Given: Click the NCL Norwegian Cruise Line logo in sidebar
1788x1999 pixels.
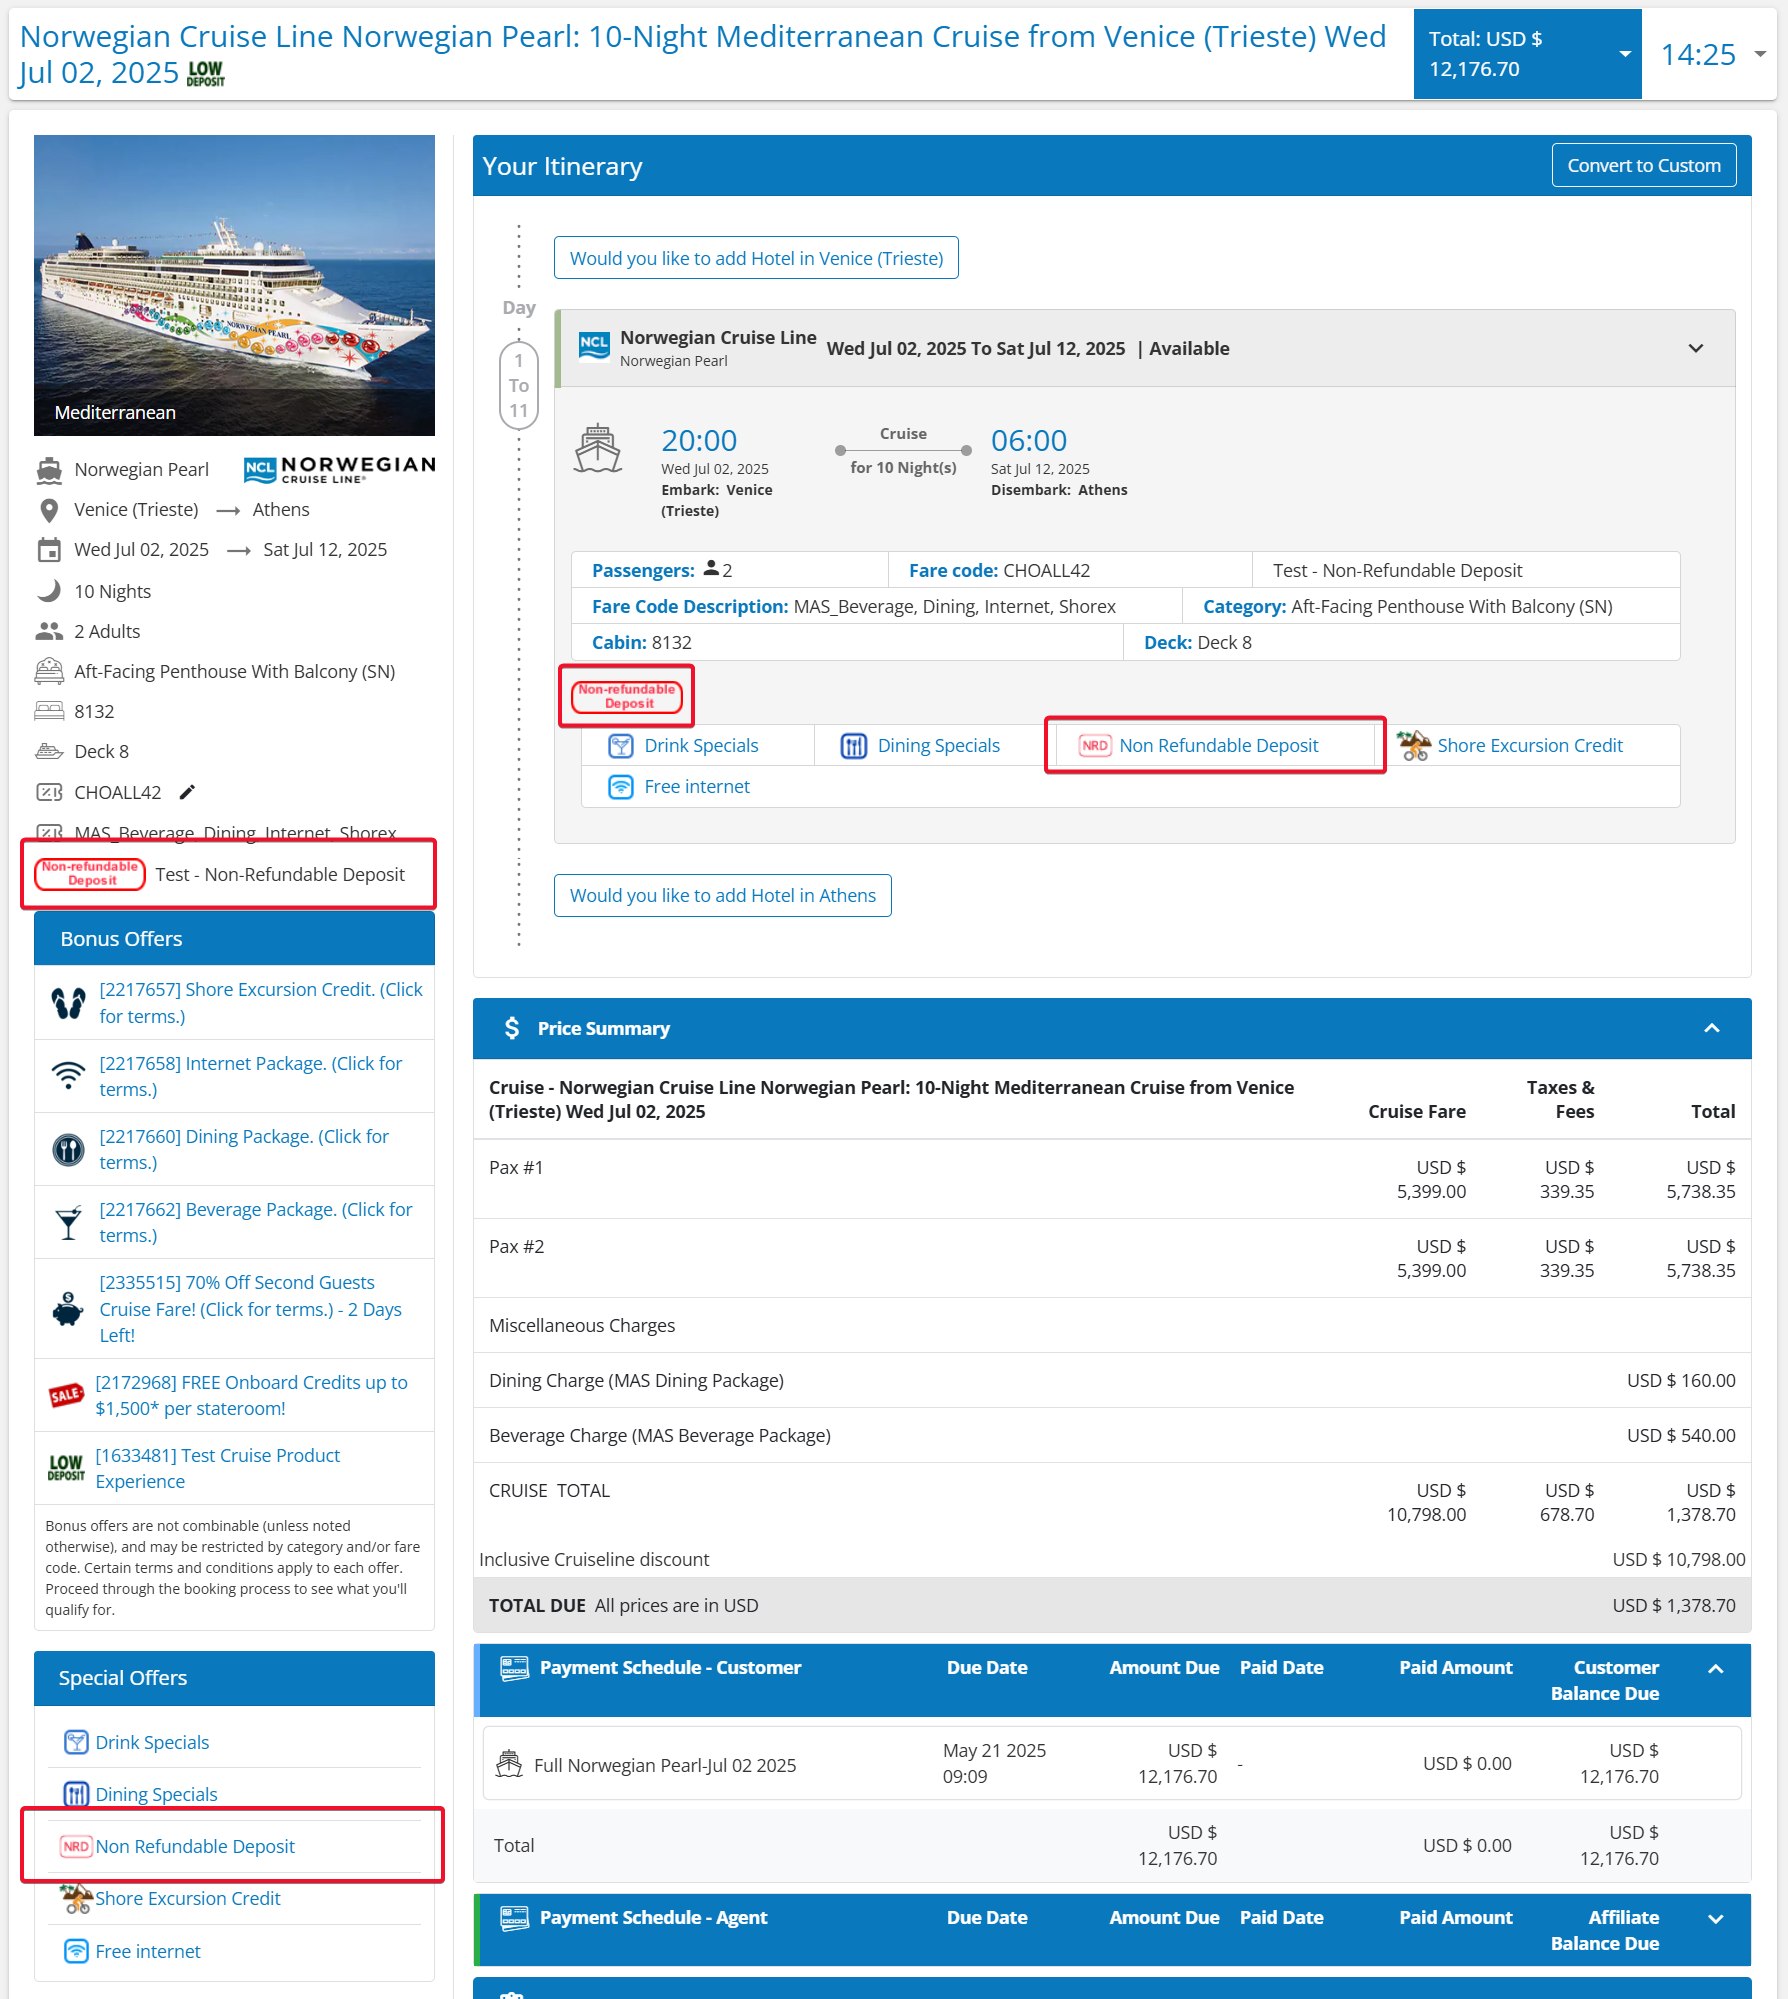Looking at the screenshot, I should [340, 469].
